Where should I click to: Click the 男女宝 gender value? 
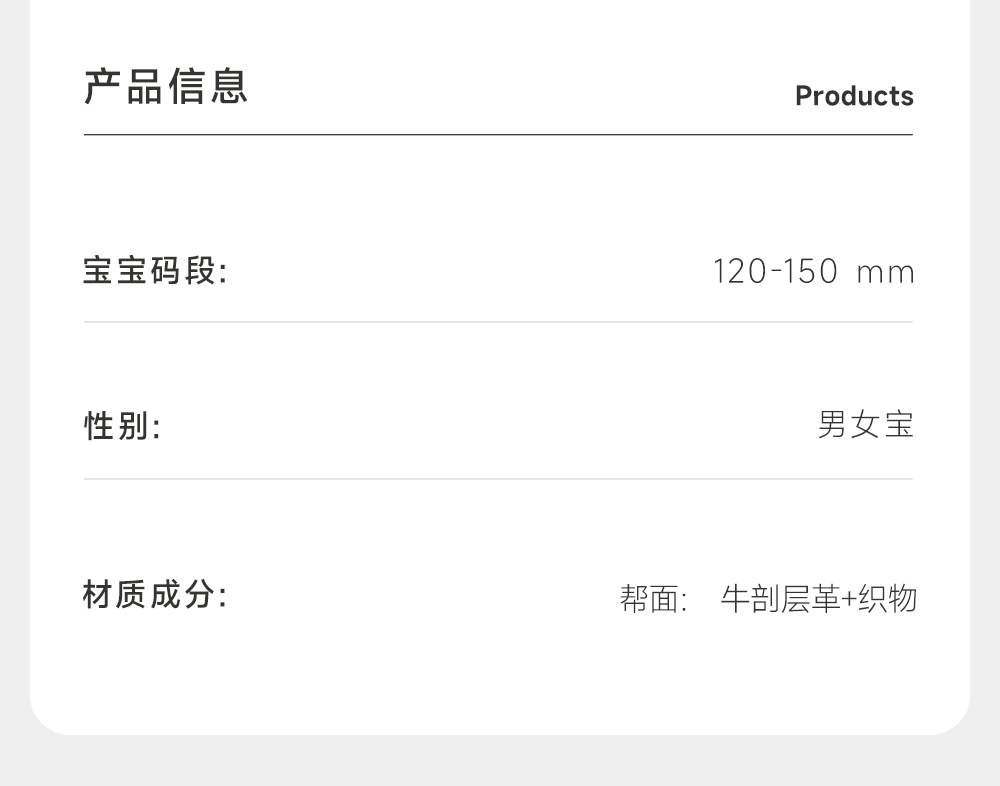pos(865,425)
